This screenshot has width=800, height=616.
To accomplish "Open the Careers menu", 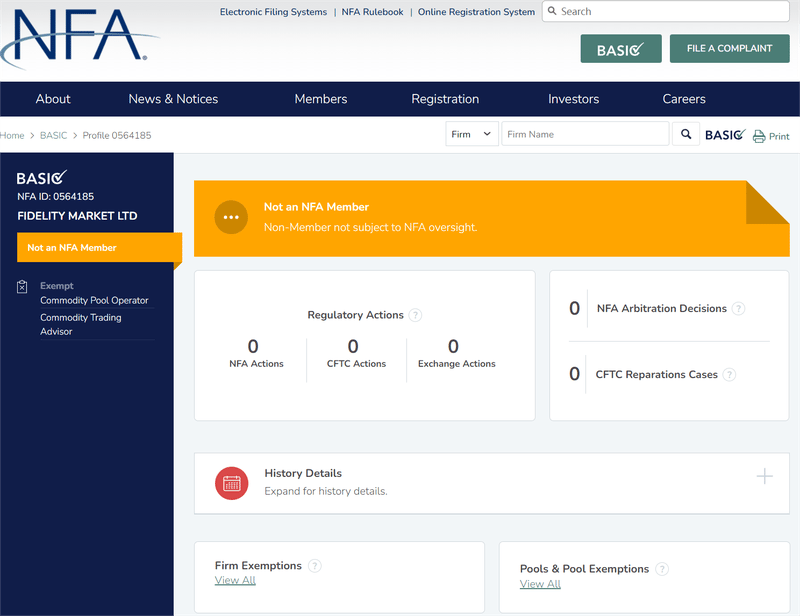I will pyautogui.click(x=684, y=99).
